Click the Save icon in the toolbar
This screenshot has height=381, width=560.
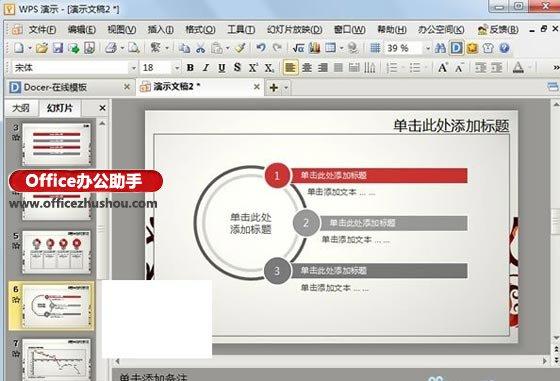click(58, 48)
